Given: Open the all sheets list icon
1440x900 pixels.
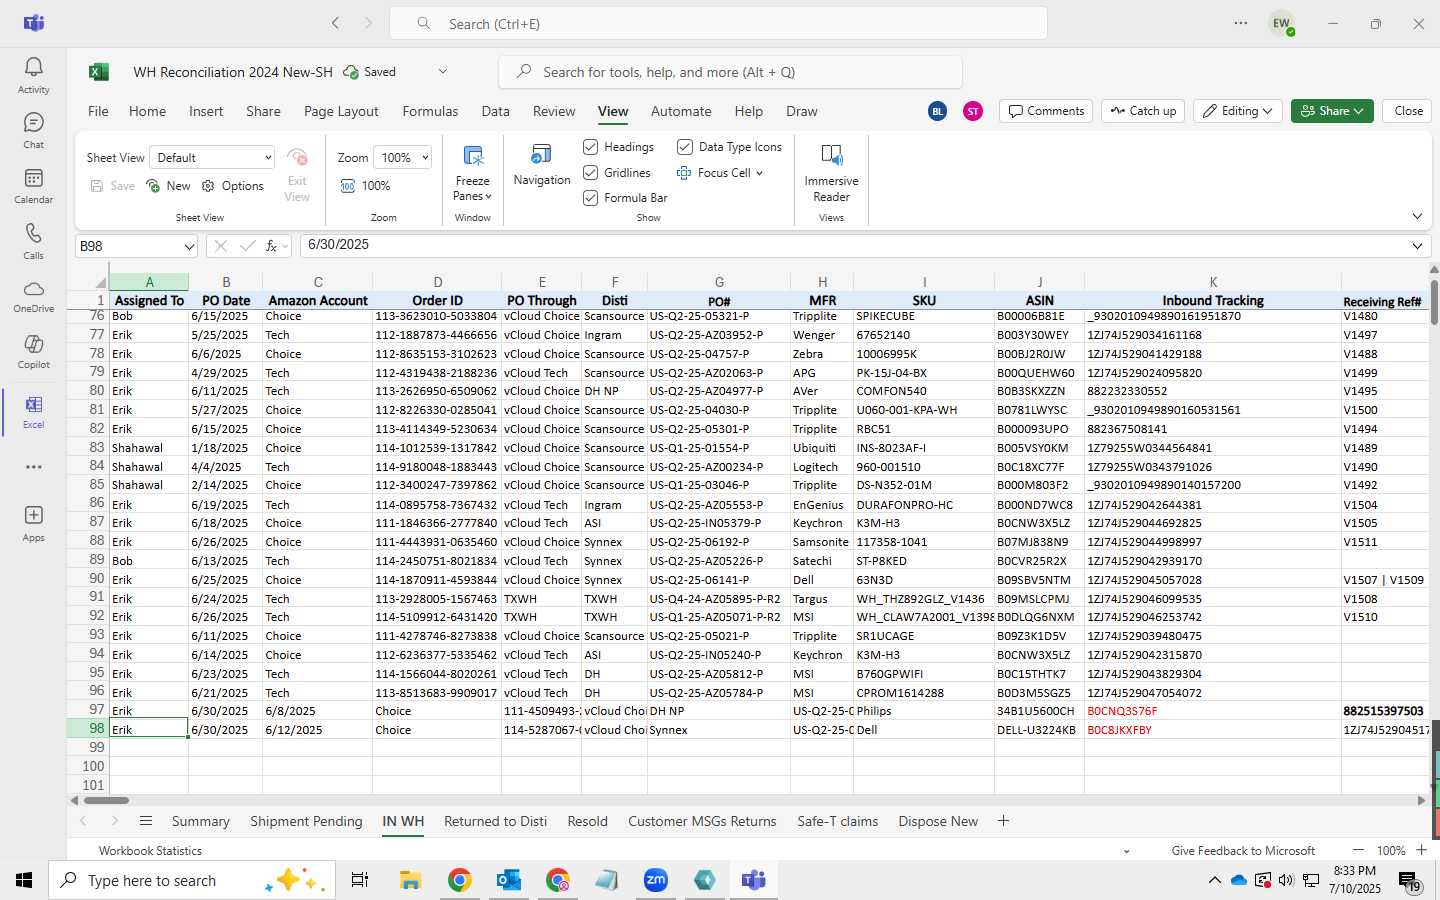Looking at the screenshot, I should point(146,821).
